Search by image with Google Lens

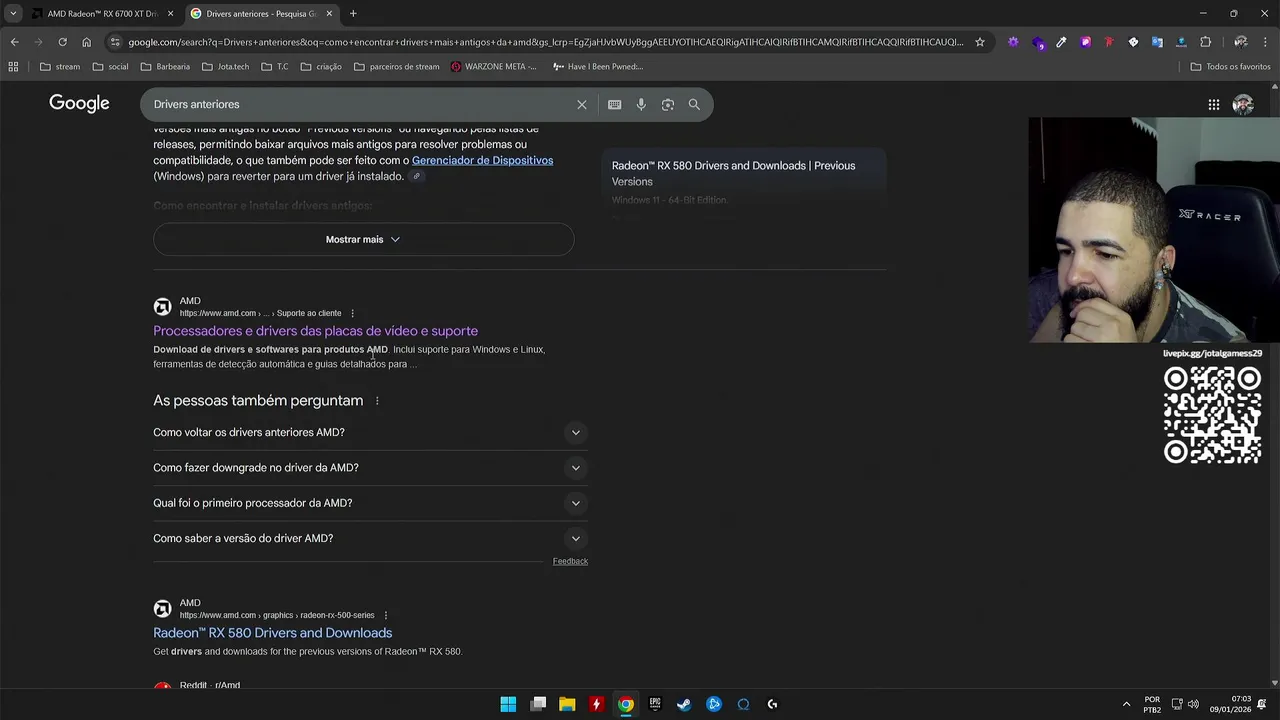point(668,104)
